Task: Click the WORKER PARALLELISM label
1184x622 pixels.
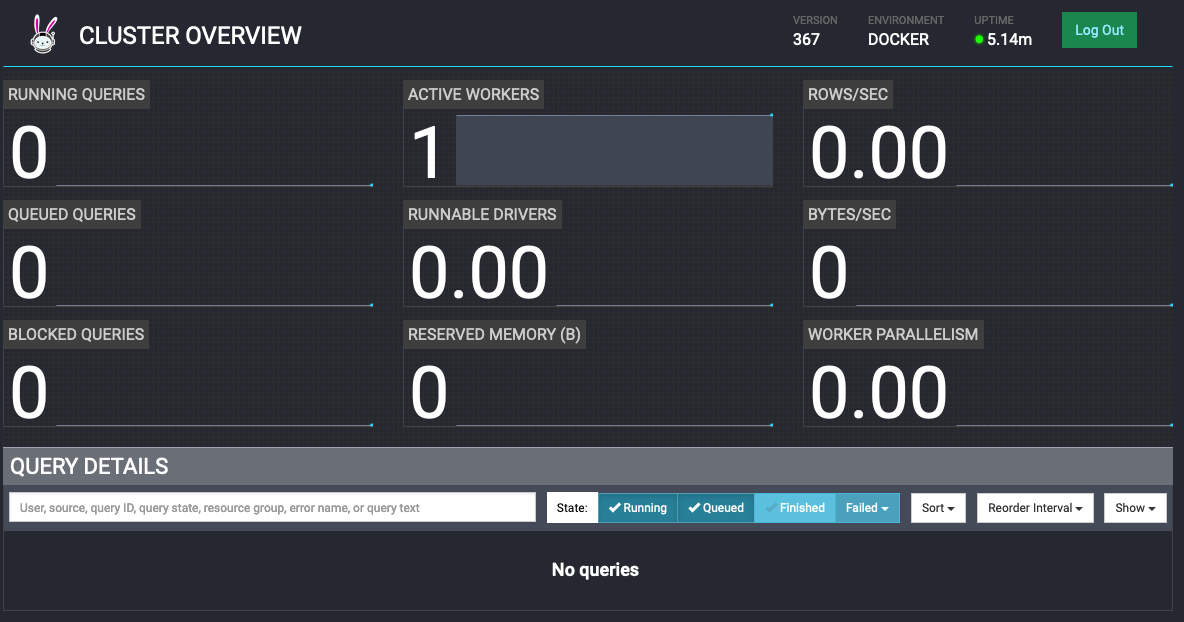Action: (x=893, y=334)
